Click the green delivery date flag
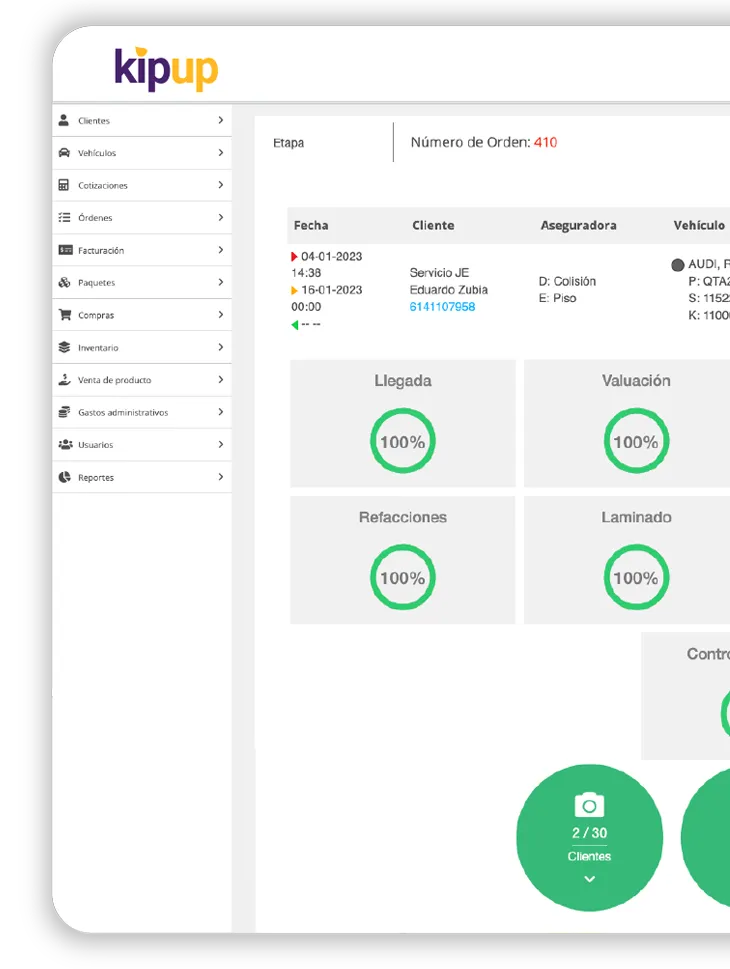 (x=295, y=324)
